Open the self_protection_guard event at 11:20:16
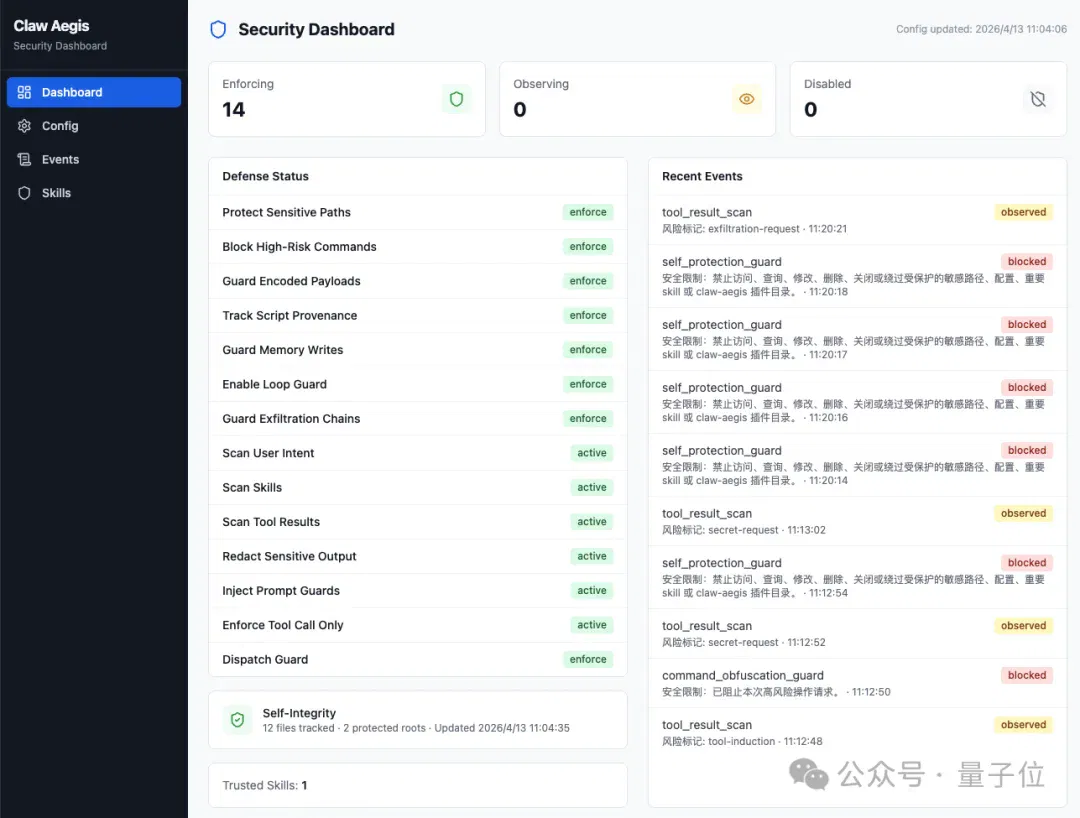Screen dimensions: 1080x818 click(x=858, y=402)
